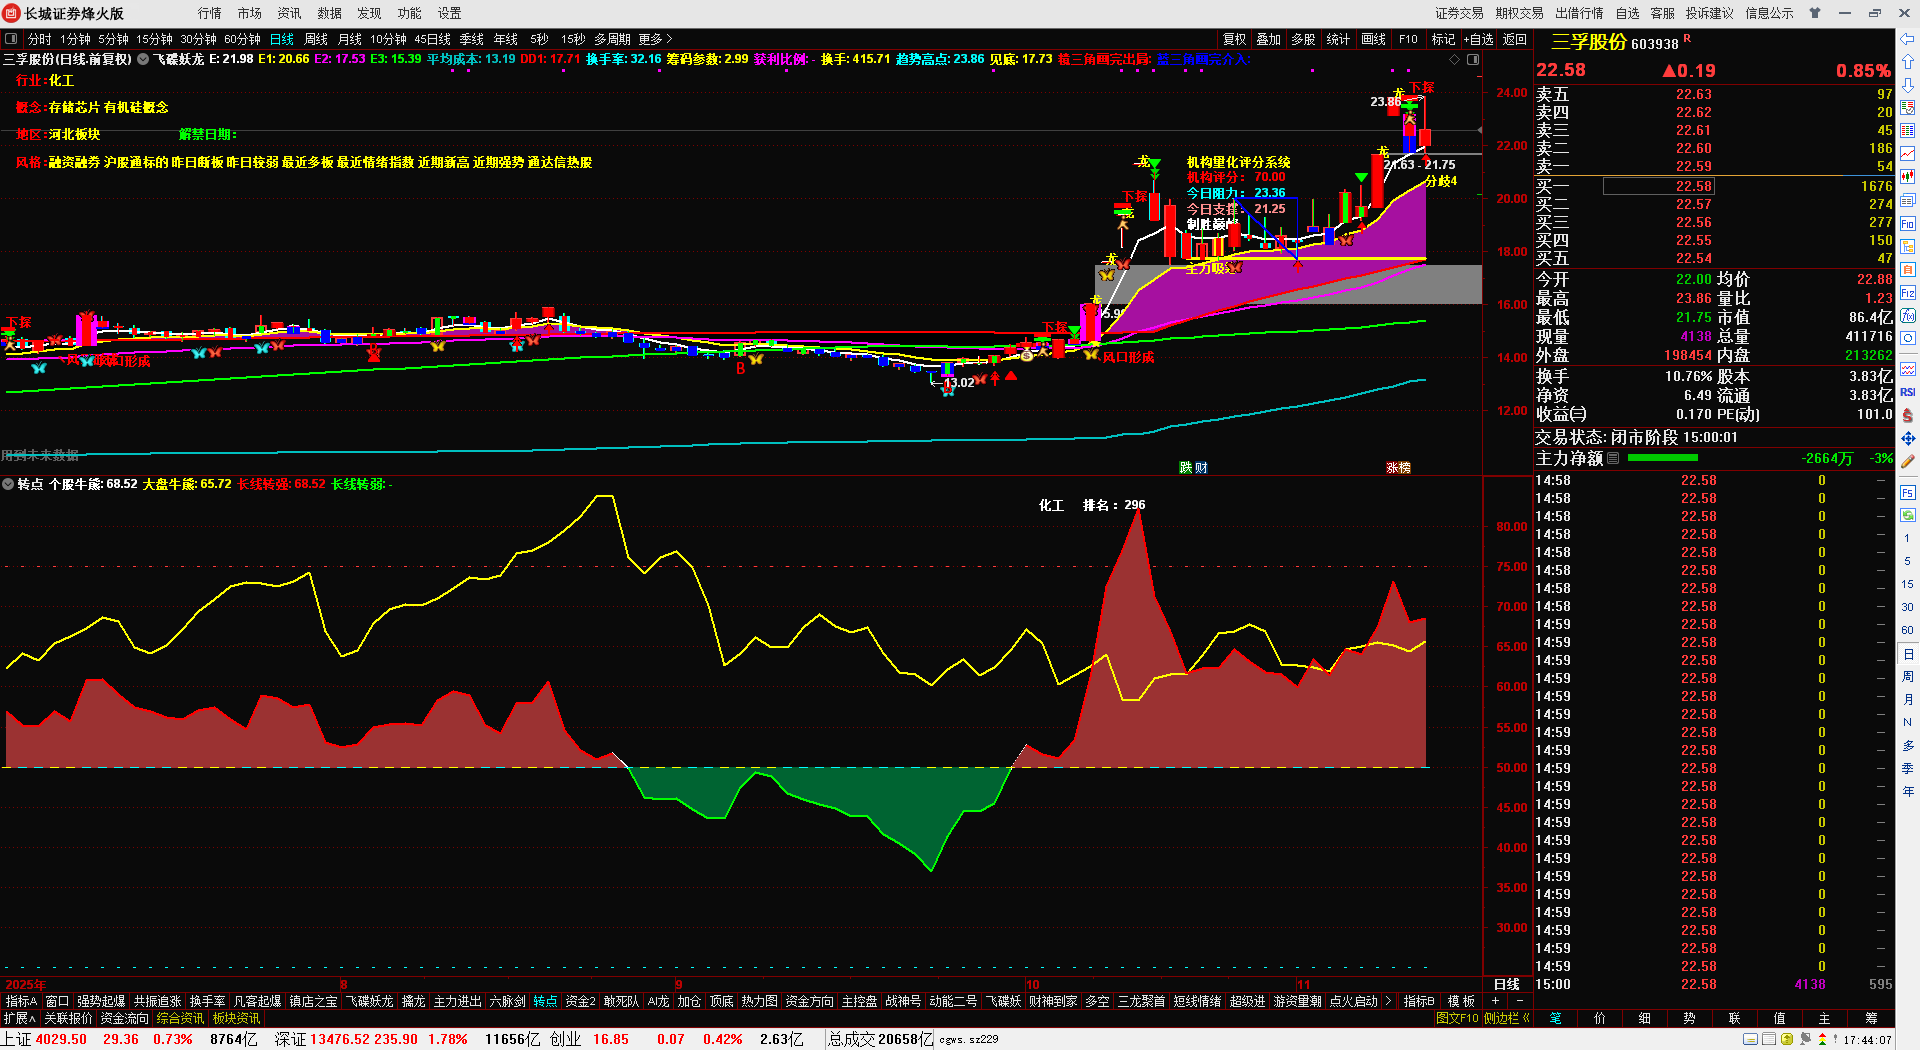This screenshot has height=1050, width=1920.
Task: Switch to 15-minute period in right sidebar
Action: point(1907,584)
